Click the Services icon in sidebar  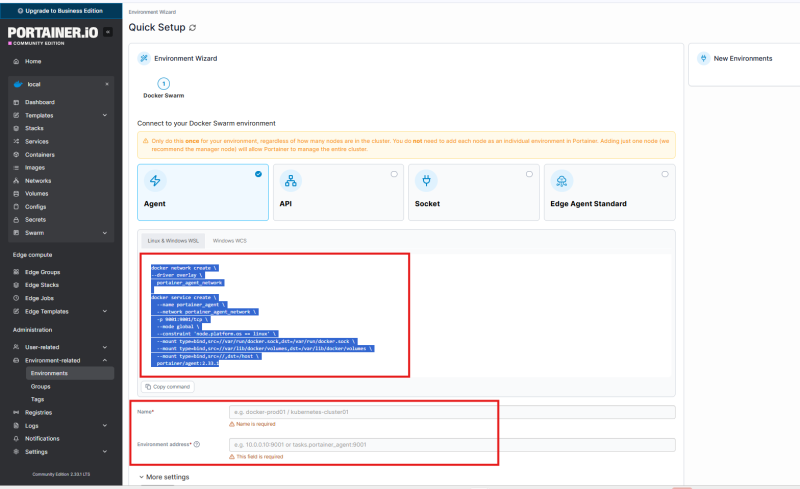point(16,141)
